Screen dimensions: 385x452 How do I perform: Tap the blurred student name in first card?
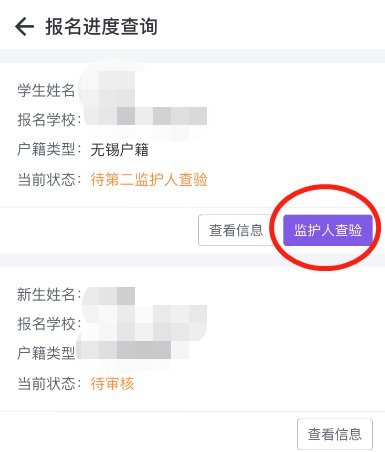click(108, 89)
